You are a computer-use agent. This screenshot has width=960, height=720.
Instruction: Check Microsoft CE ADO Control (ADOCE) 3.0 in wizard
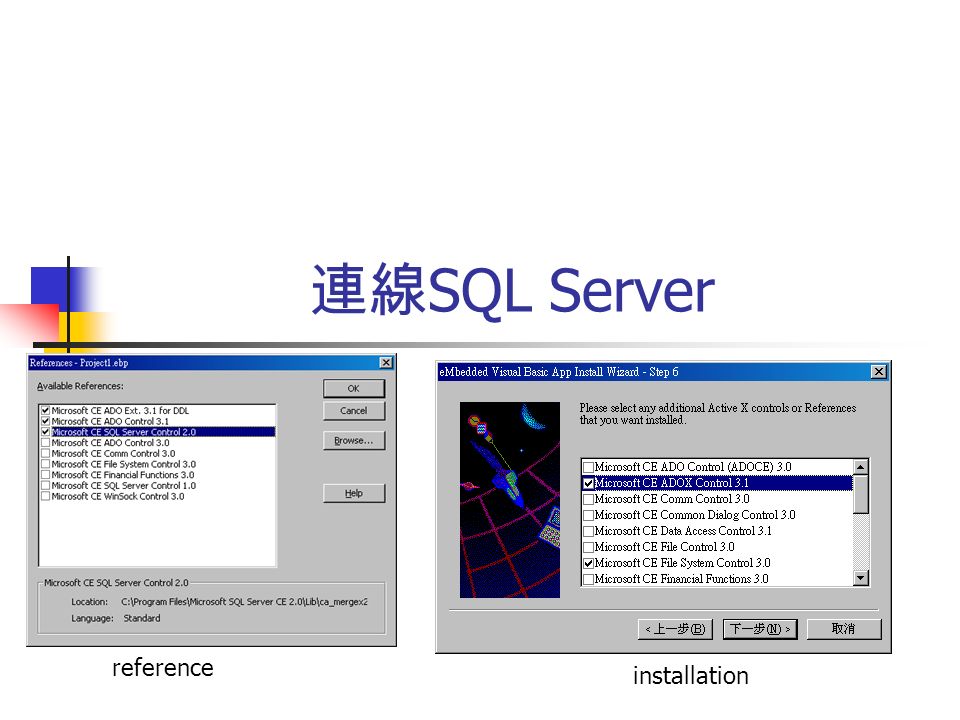(588, 467)
